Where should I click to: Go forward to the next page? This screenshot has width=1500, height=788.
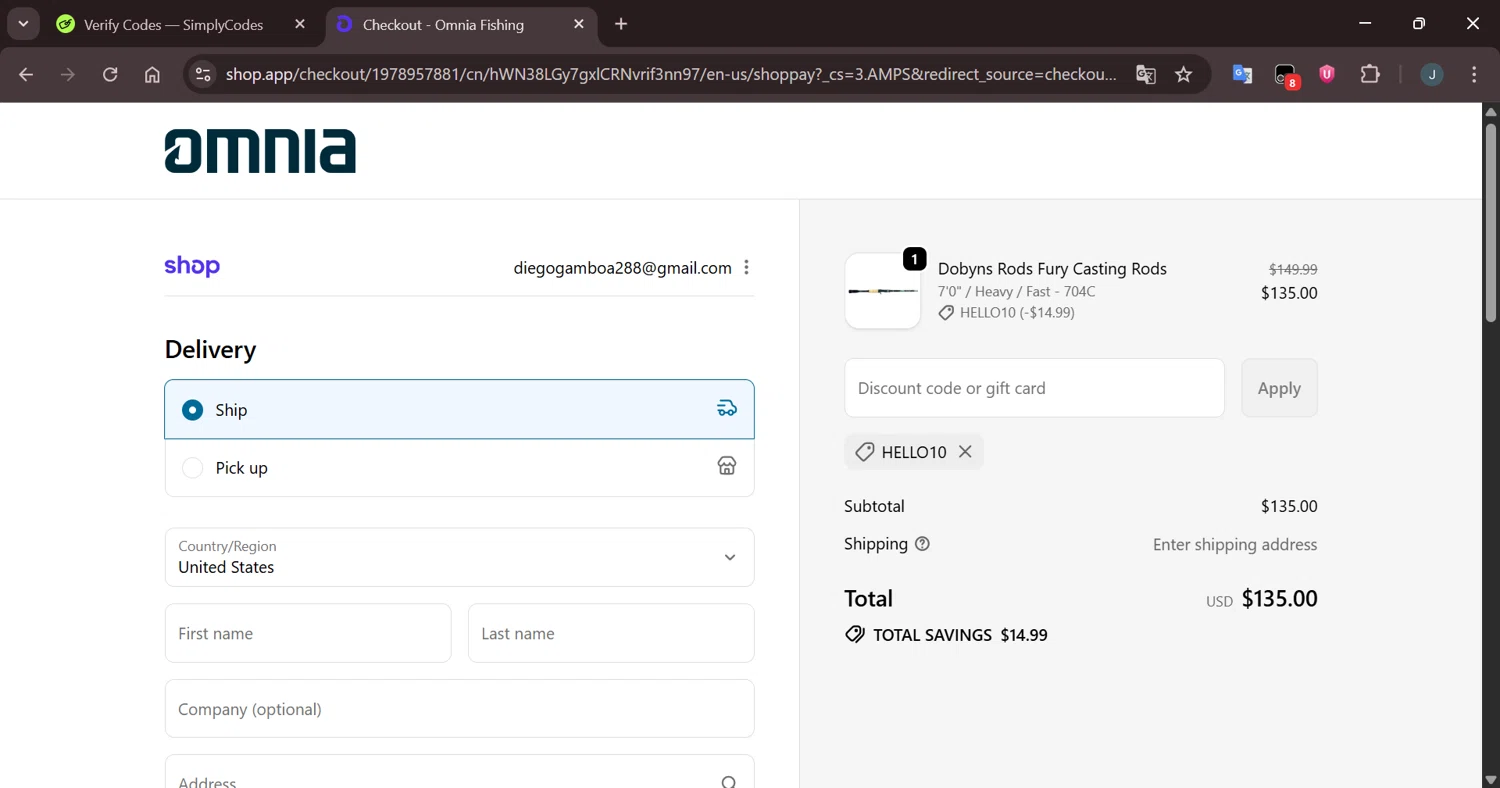pyautogui.click(x=68, y=75)
